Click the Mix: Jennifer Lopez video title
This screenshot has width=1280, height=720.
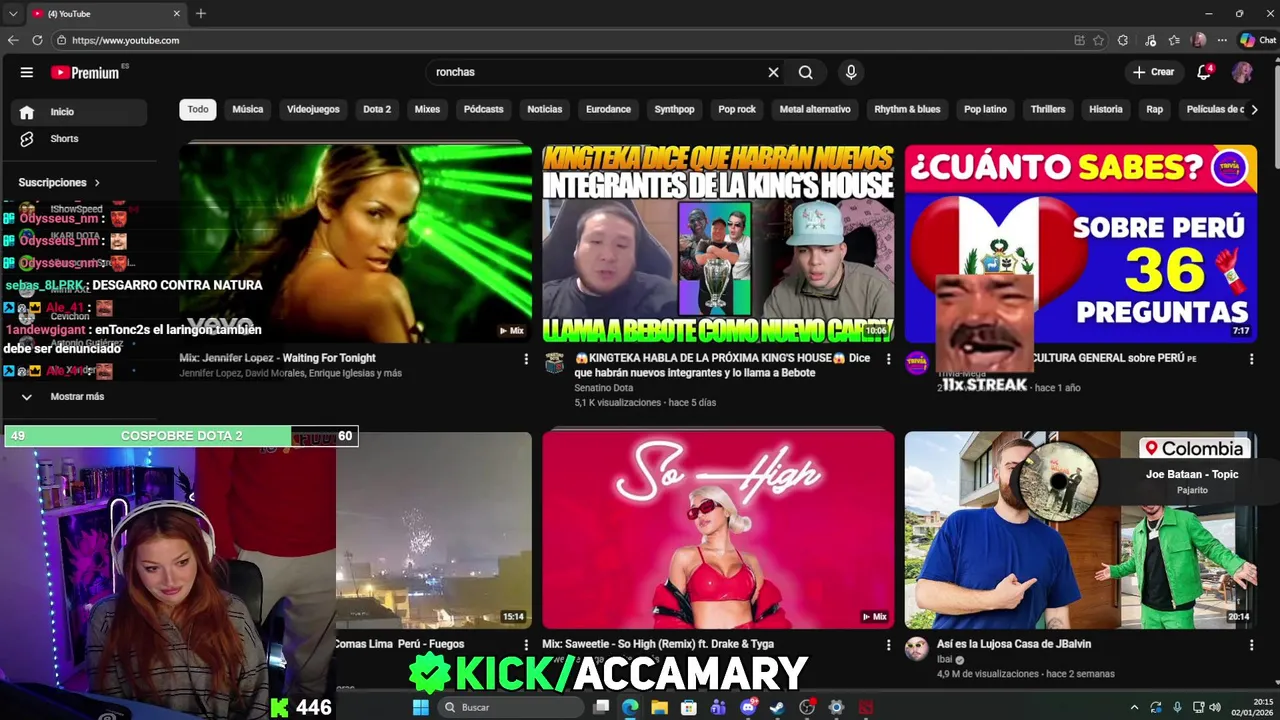tap(278, 358)
